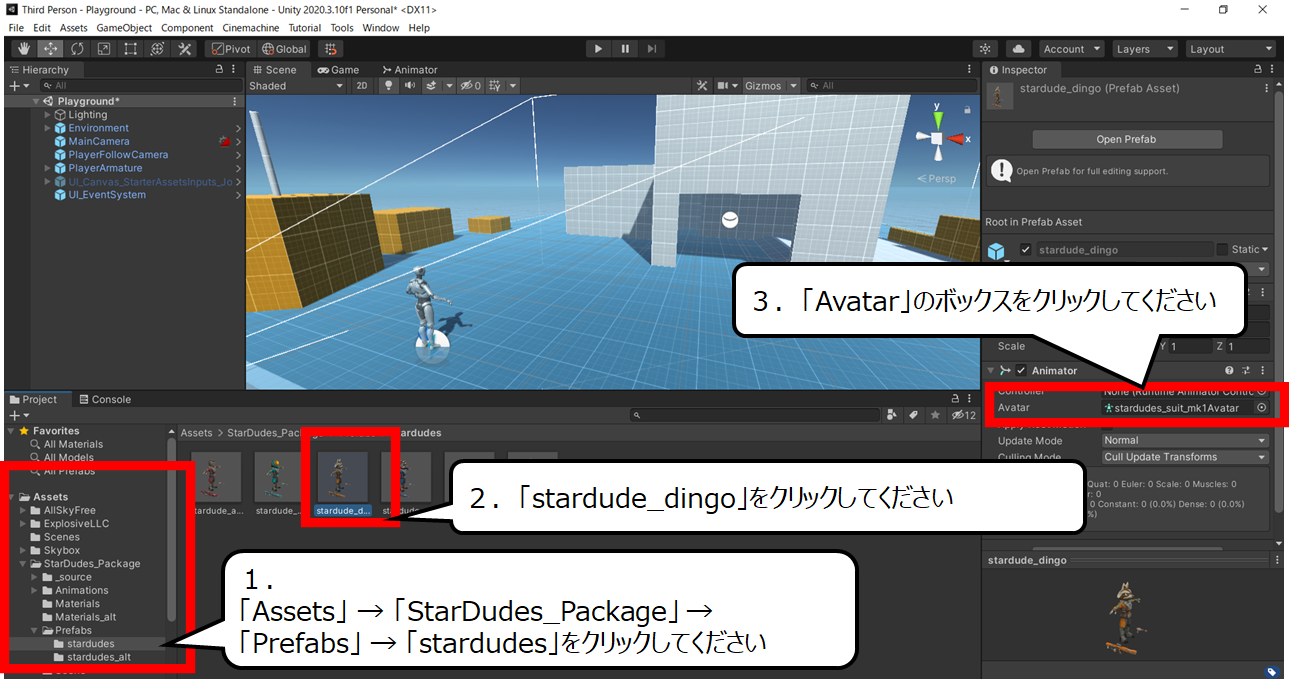1289x679 pixels.
Task: Open the GameObject menu
Action: pyautogui.click(x=124, y=28)
